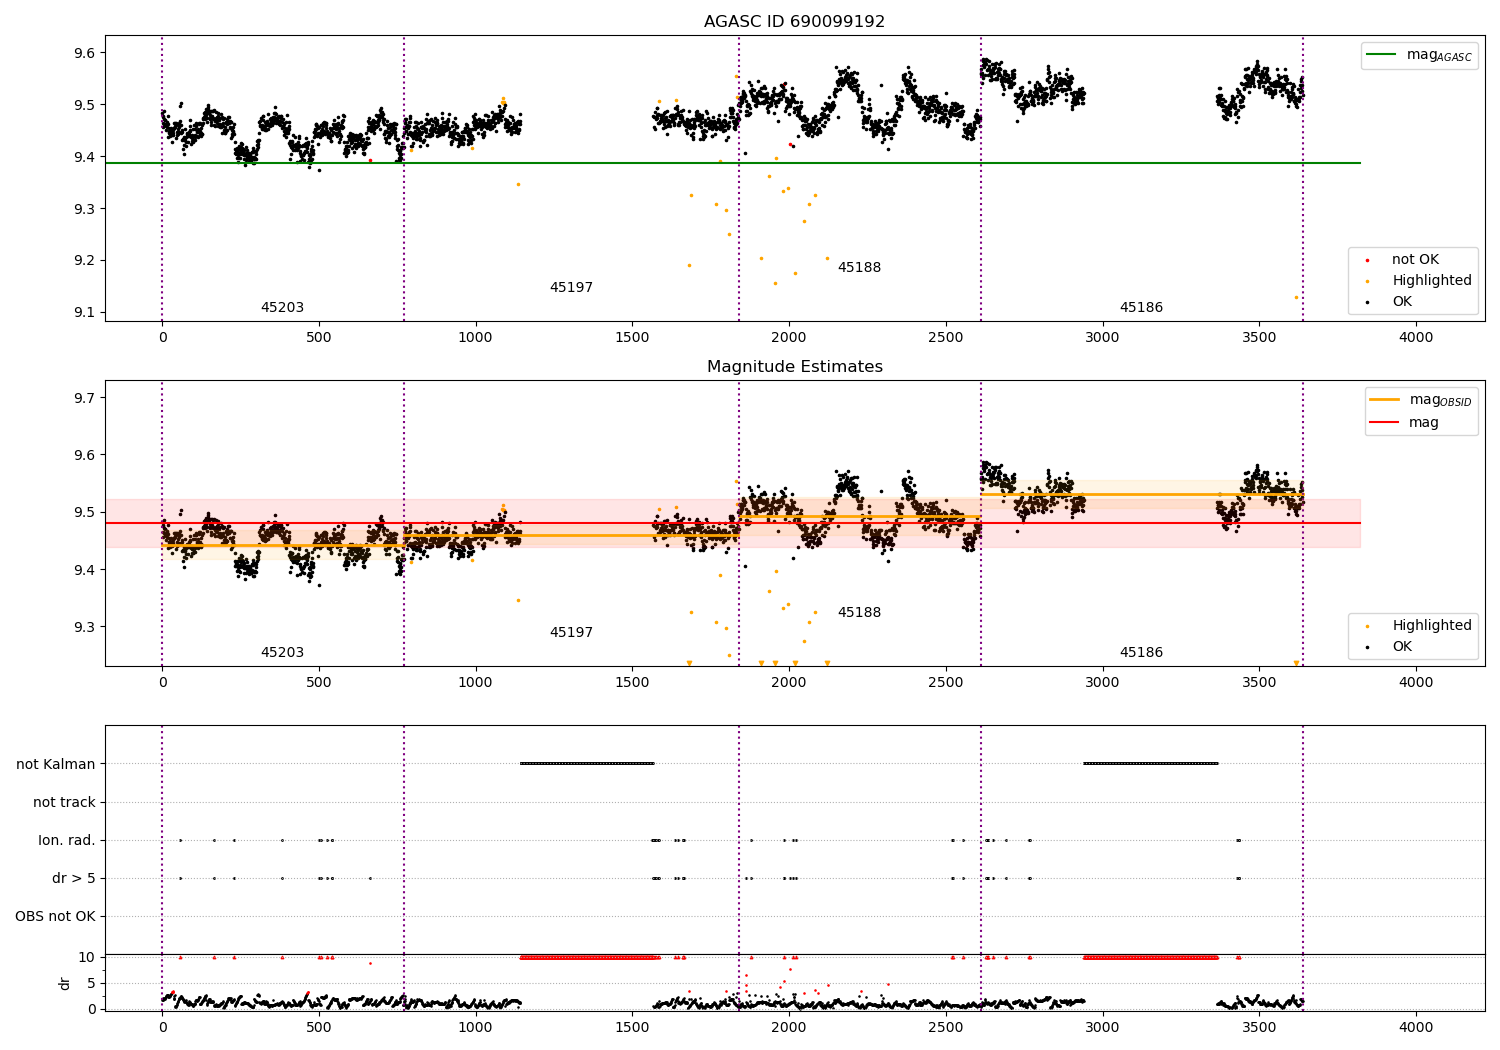Click the 'Ion. rad.' row label
The width and height of the screenshot is (1500, 1050).
tap(67, 840)
